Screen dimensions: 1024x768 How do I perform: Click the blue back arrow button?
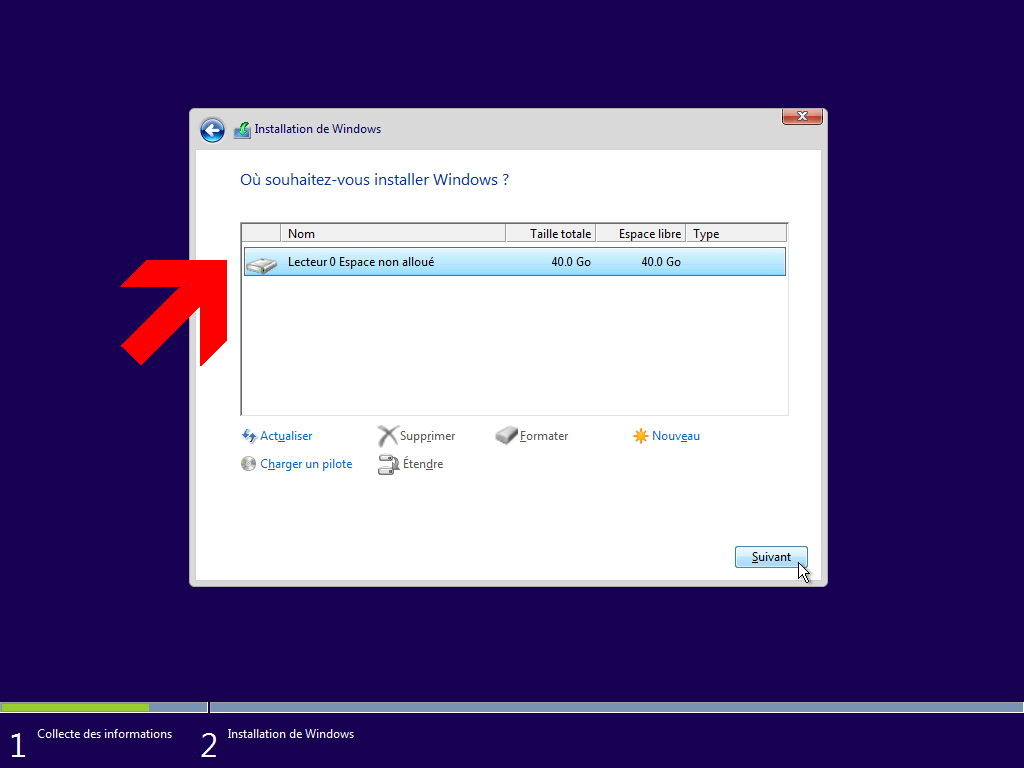[x=212, y=130]
